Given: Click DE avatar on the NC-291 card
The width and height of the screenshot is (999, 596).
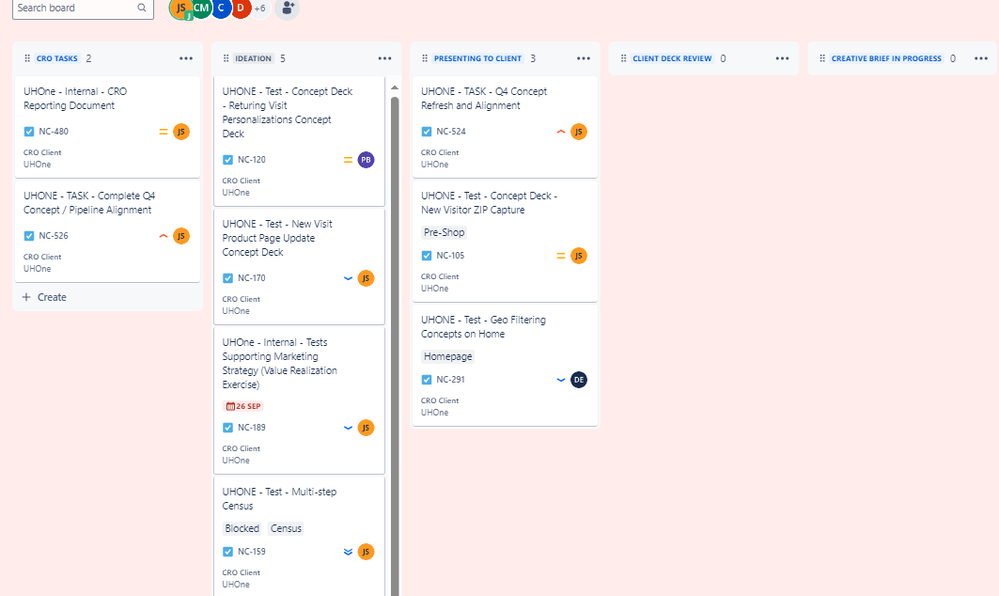Looking at the screenshot, I should (578, 379).
